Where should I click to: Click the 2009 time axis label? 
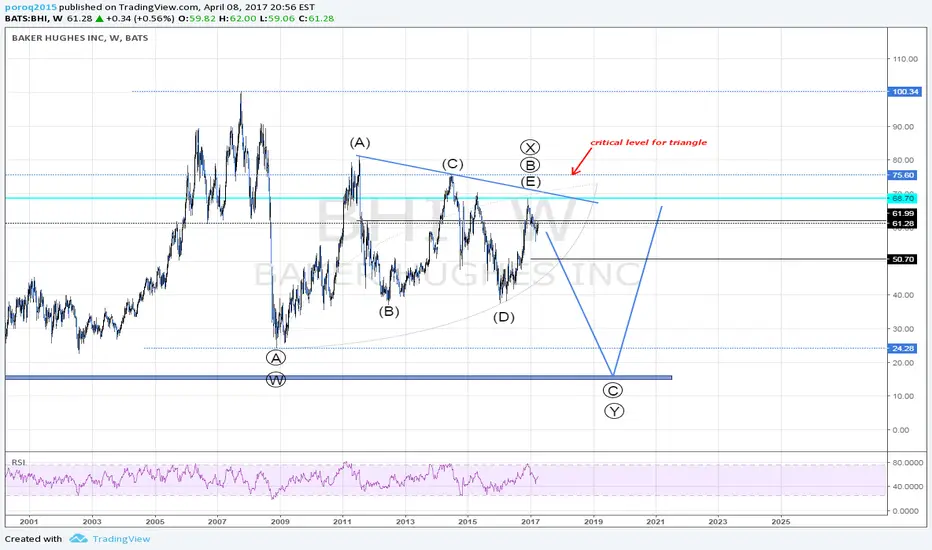tap(280, 521)
